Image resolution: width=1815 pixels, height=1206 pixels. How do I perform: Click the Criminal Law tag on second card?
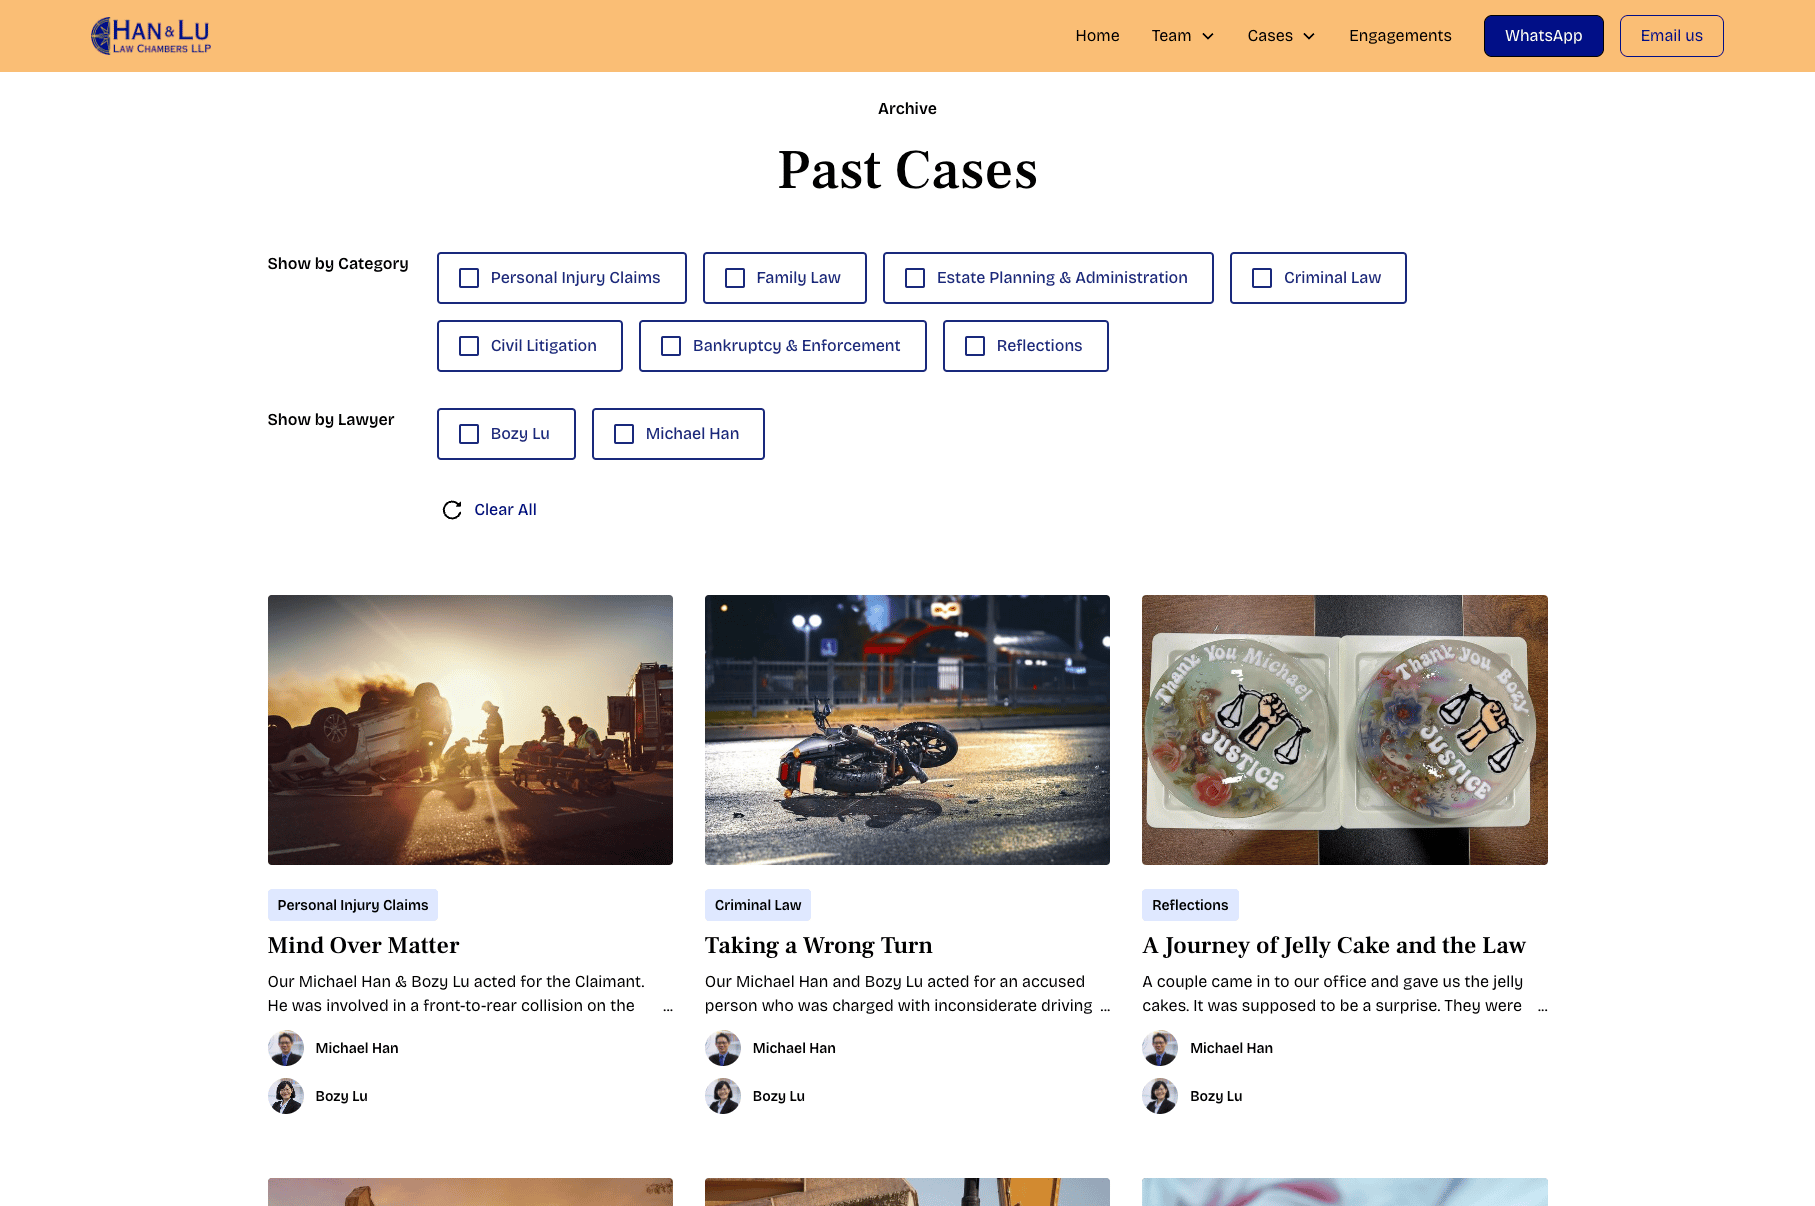point(758,905)
